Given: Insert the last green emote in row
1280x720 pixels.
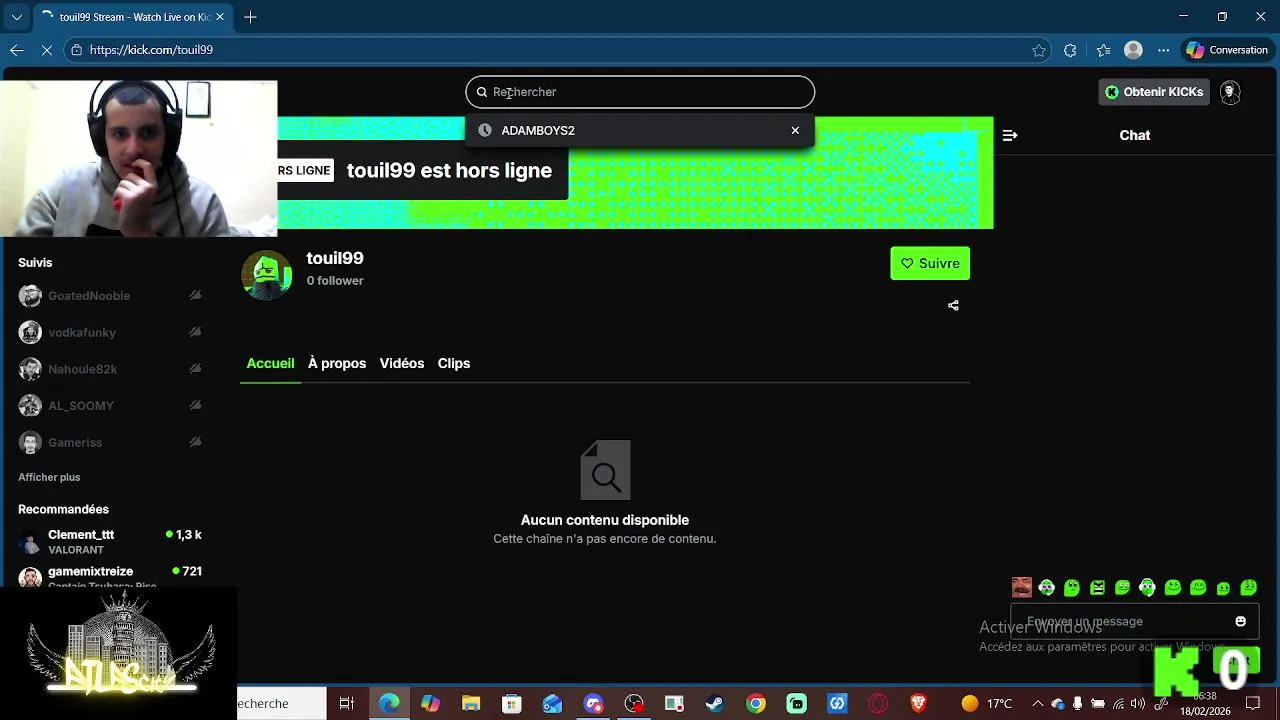Looking at the screenshot, I should pos(1248,588).
